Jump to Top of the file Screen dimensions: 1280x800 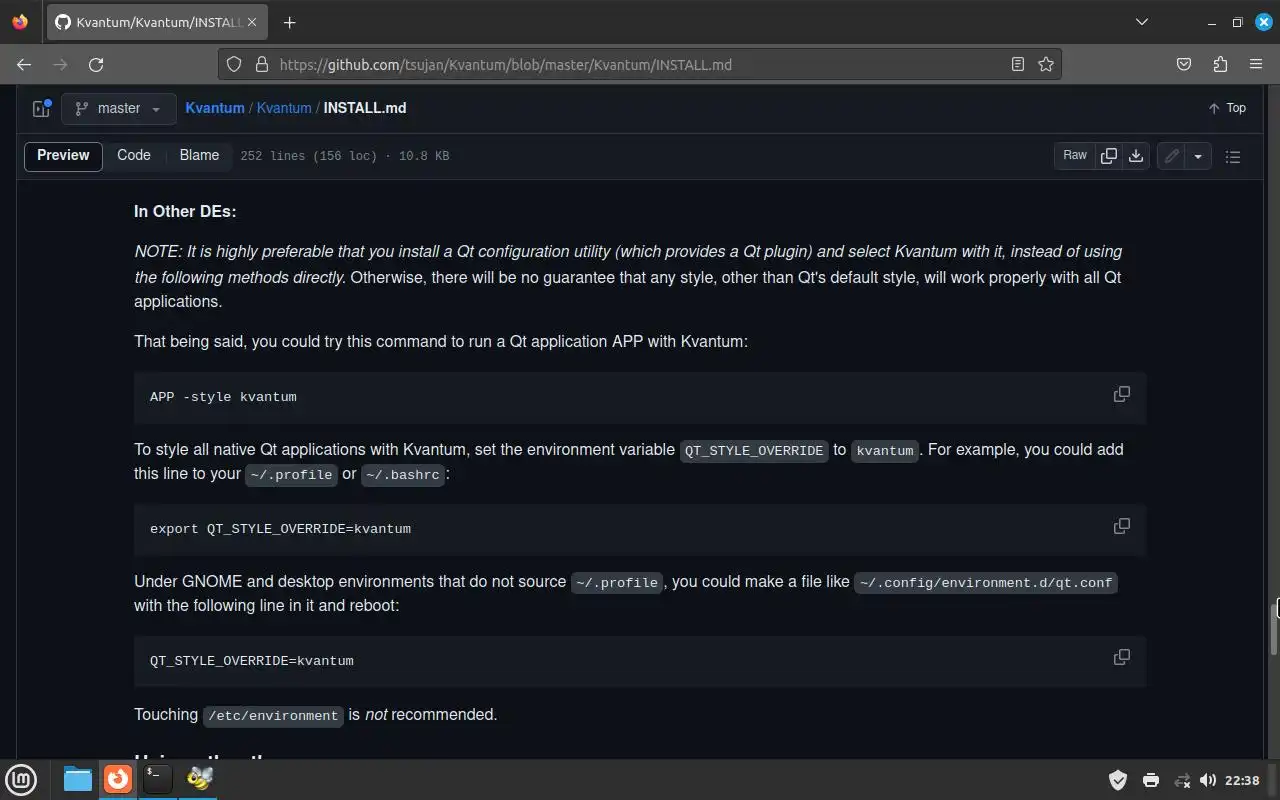coord(1227,108)
